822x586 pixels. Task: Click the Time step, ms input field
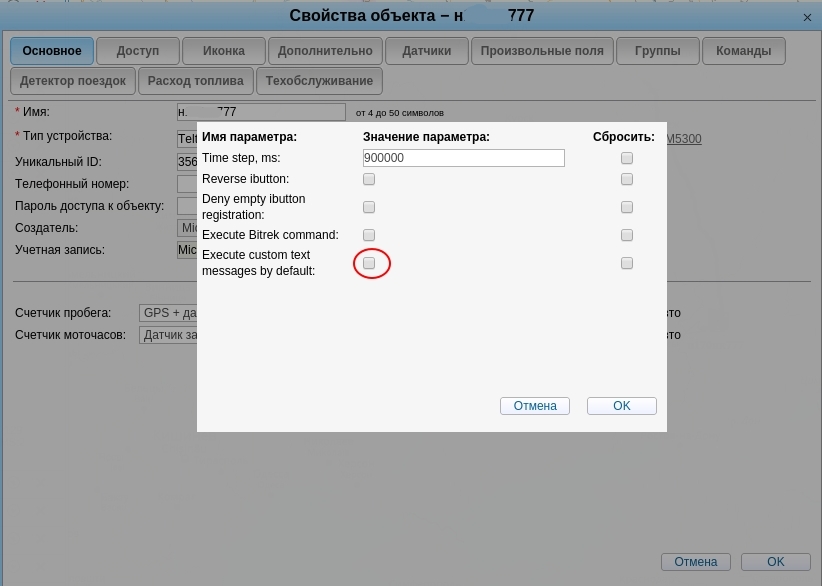point(463,158)
